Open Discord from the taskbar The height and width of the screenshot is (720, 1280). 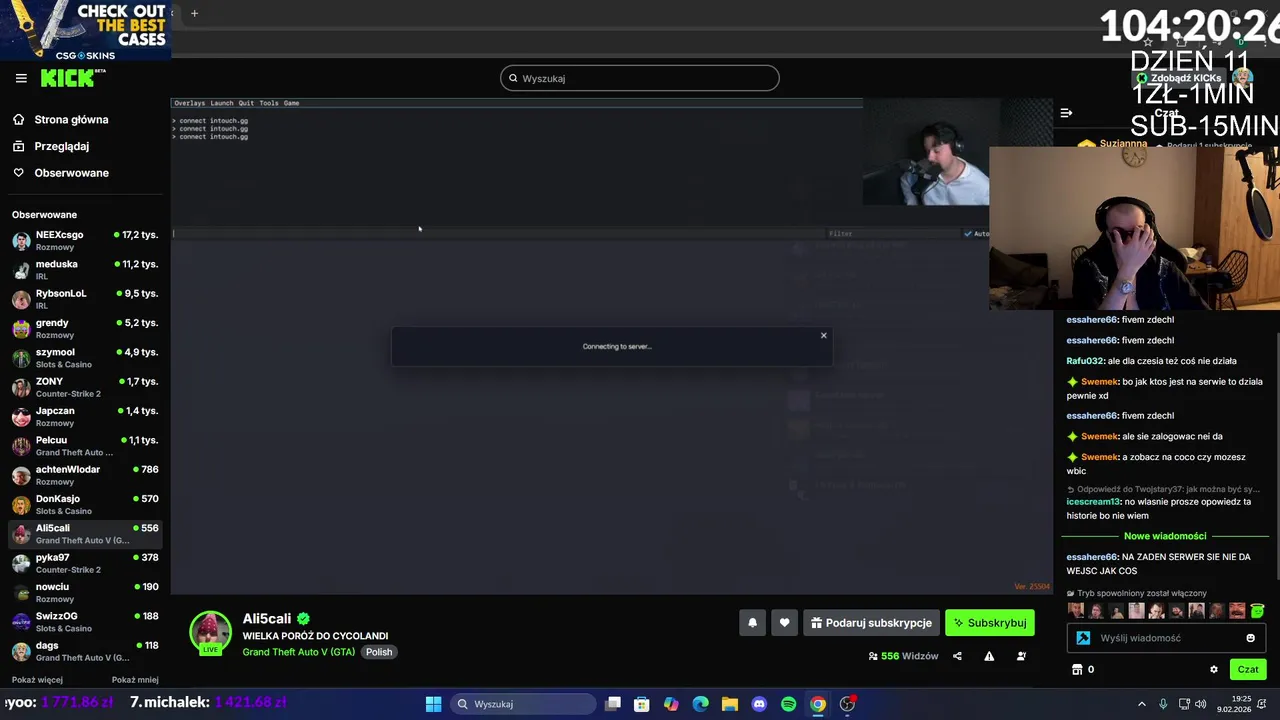pos(759,704)
